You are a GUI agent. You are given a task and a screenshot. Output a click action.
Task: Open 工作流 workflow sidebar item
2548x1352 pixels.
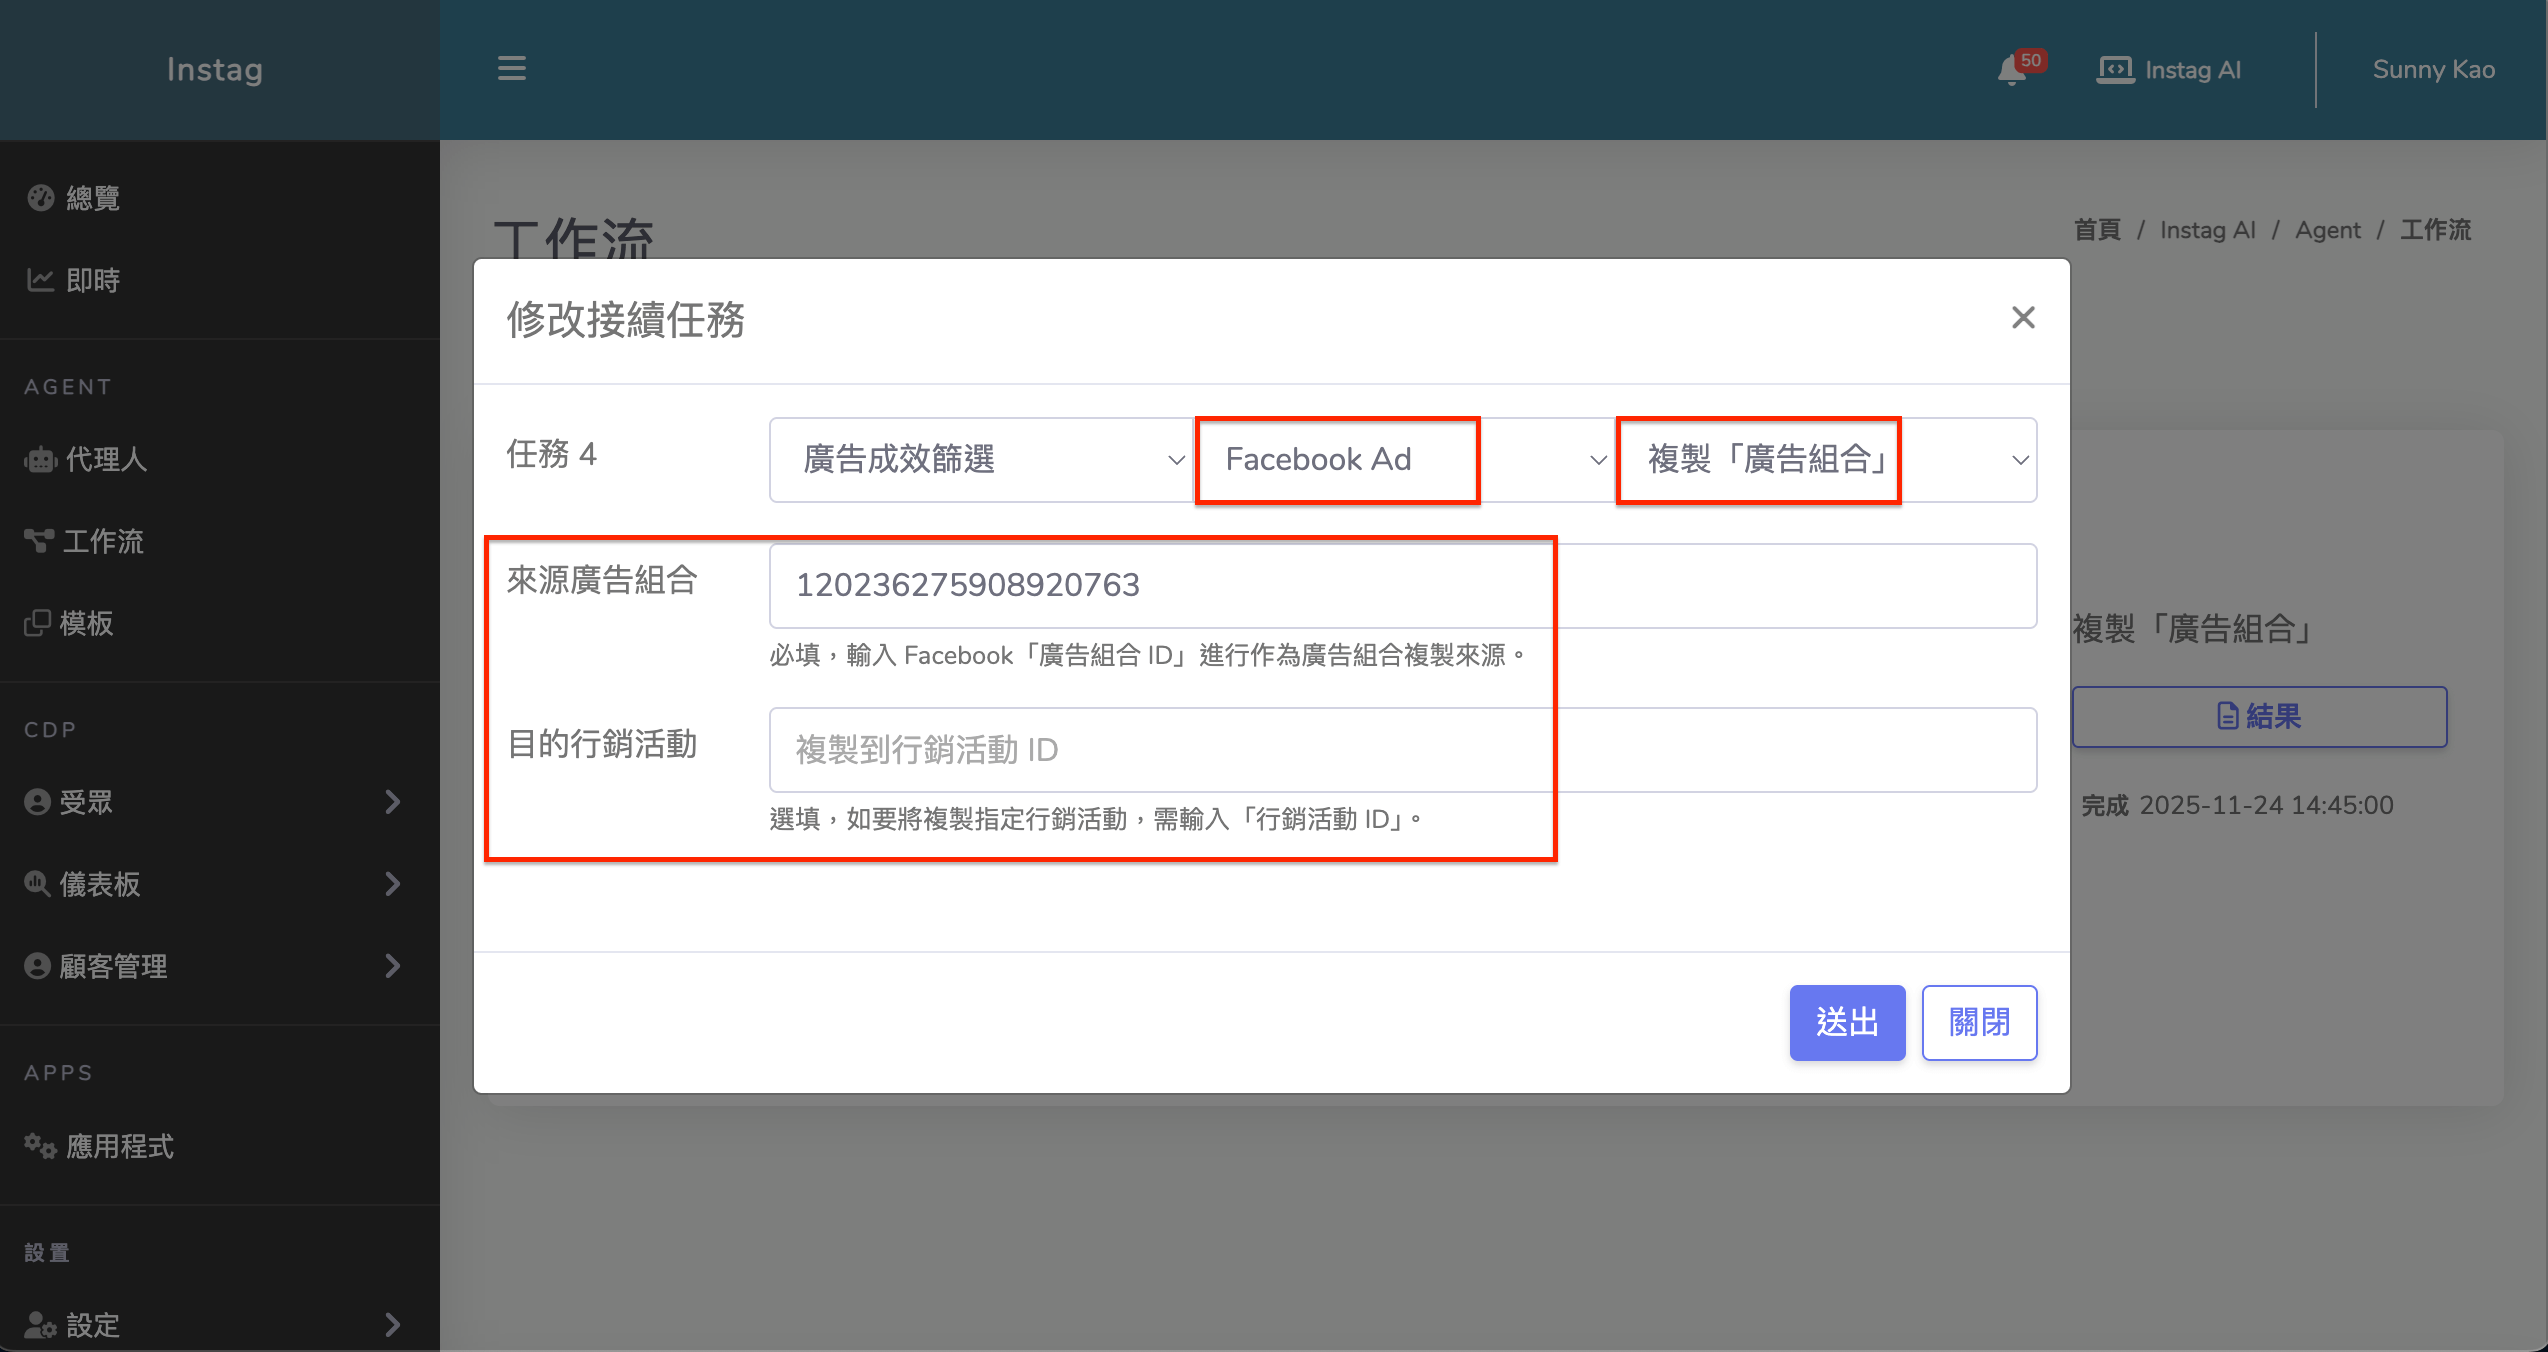(103, 541)
